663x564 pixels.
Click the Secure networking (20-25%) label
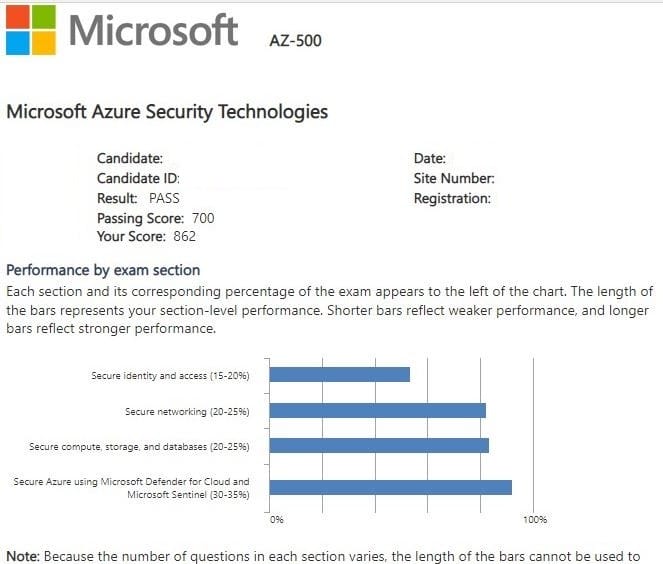[186, 411]
